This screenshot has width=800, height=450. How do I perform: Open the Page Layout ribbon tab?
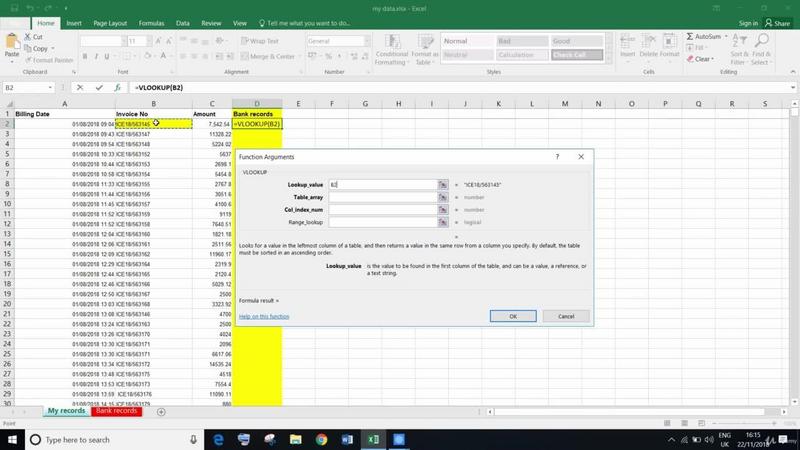tap(110, 23)
